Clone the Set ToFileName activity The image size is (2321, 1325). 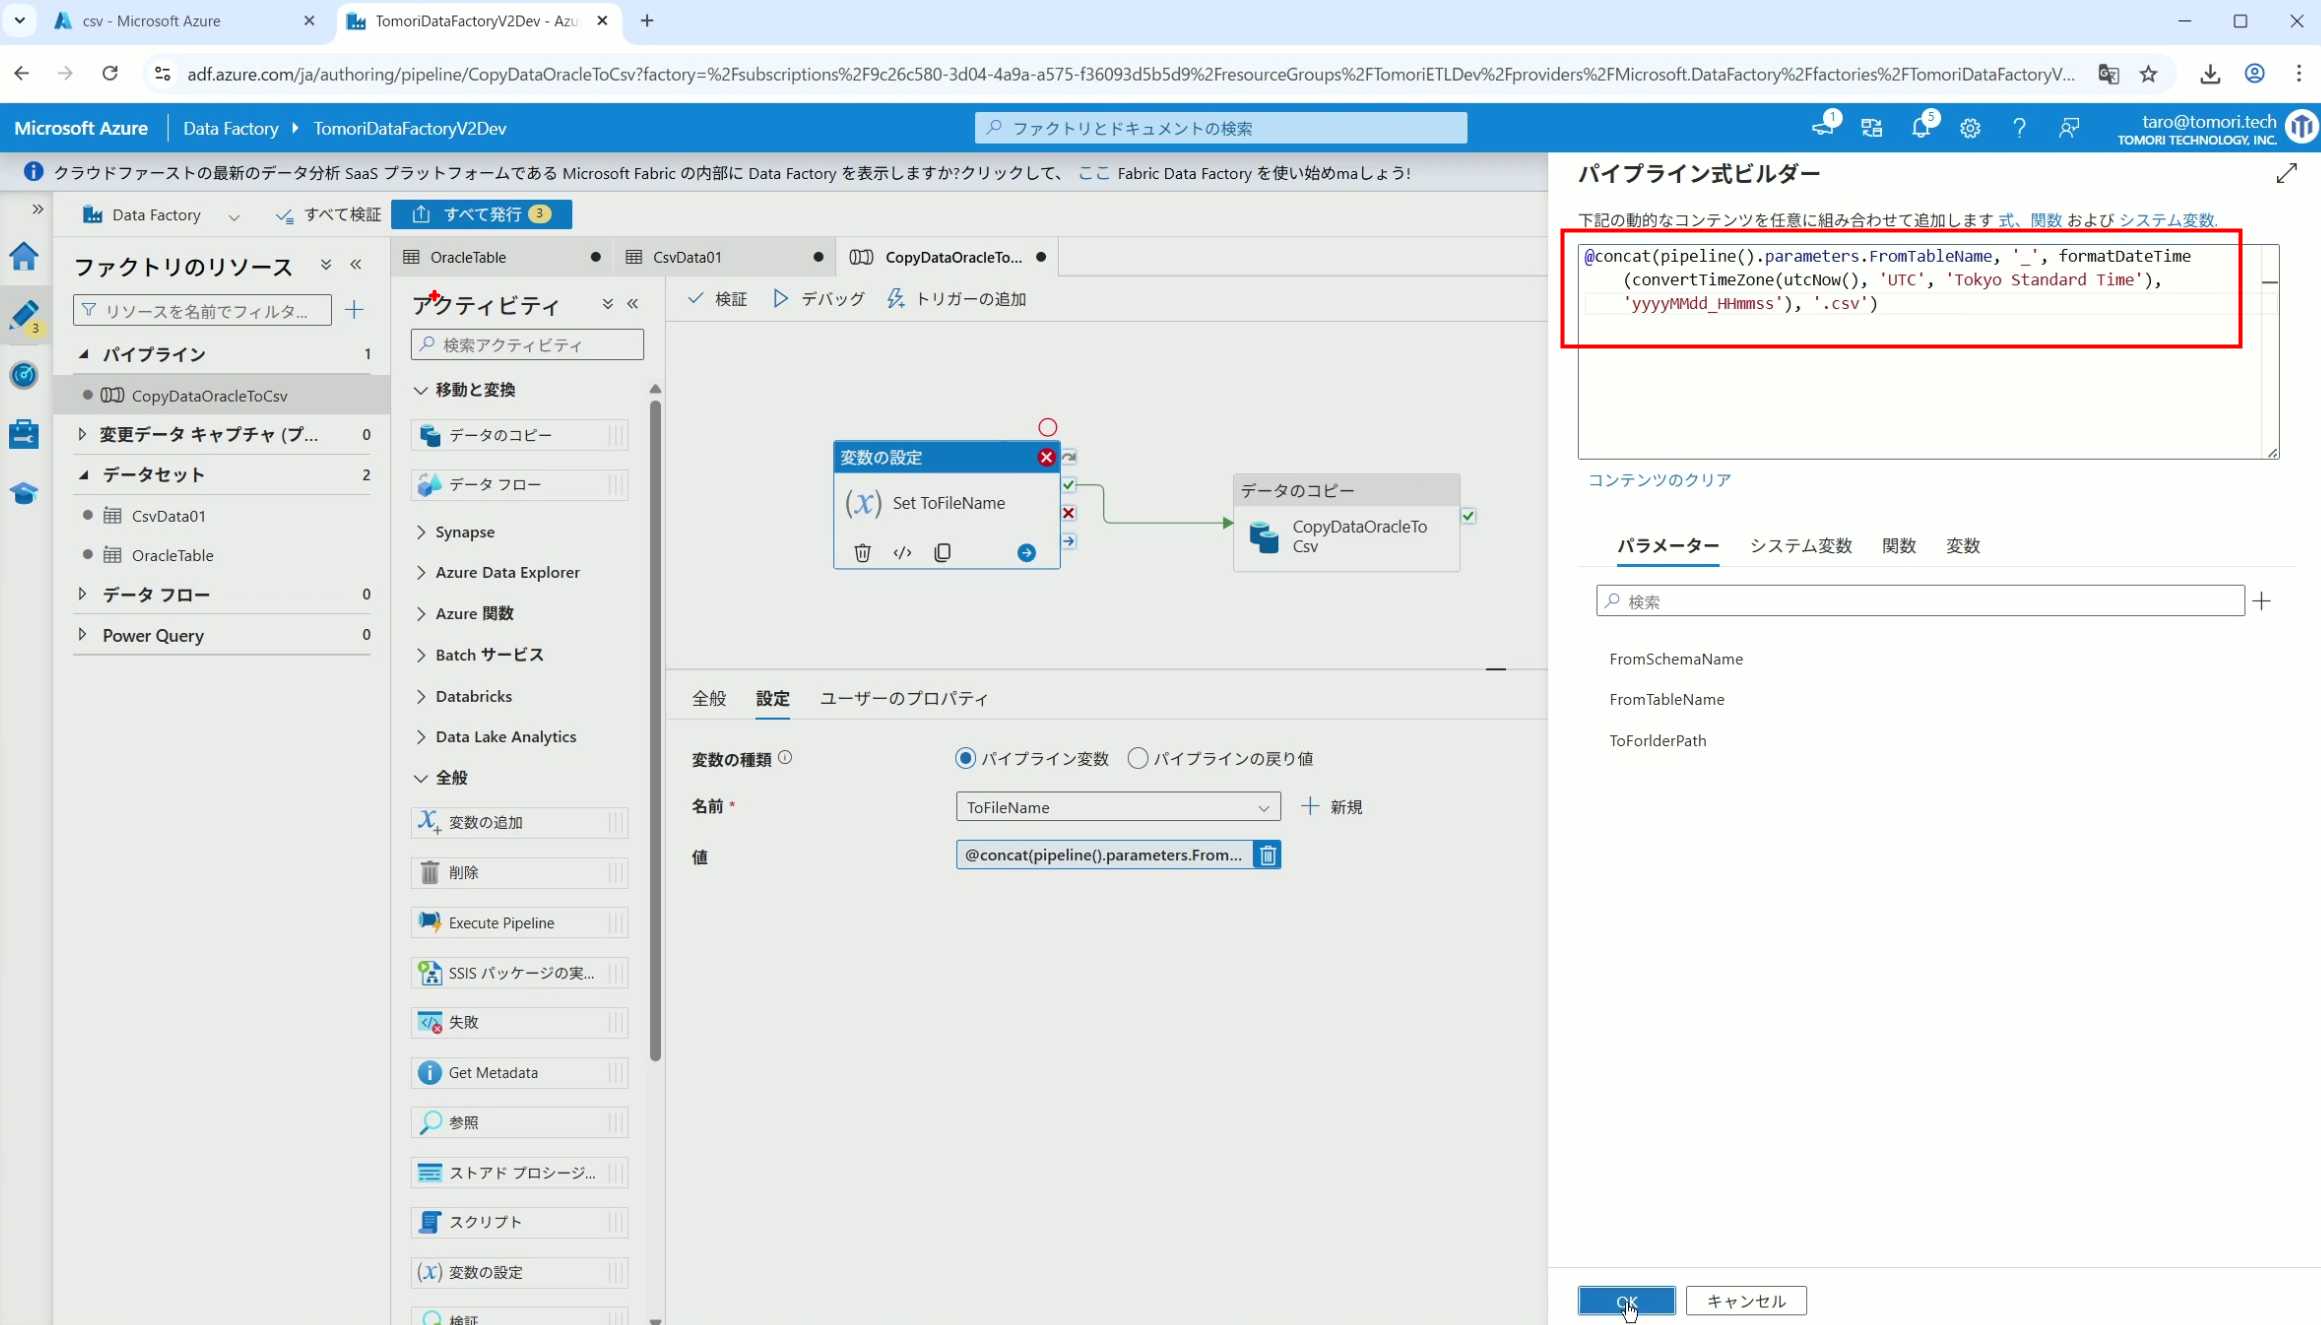point(942,552)
